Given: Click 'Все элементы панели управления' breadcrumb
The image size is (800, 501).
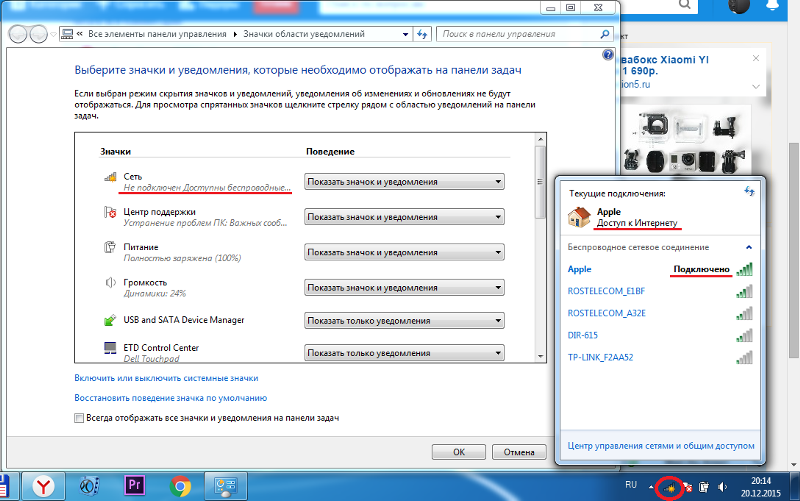Looking at the screenshot, I should click(x=157, y=34).
